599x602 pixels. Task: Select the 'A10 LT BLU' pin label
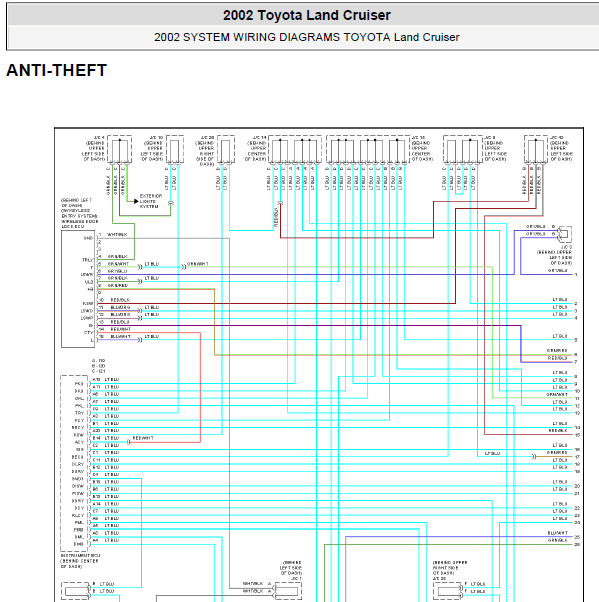pyautogui.click(x=106, y=380)
